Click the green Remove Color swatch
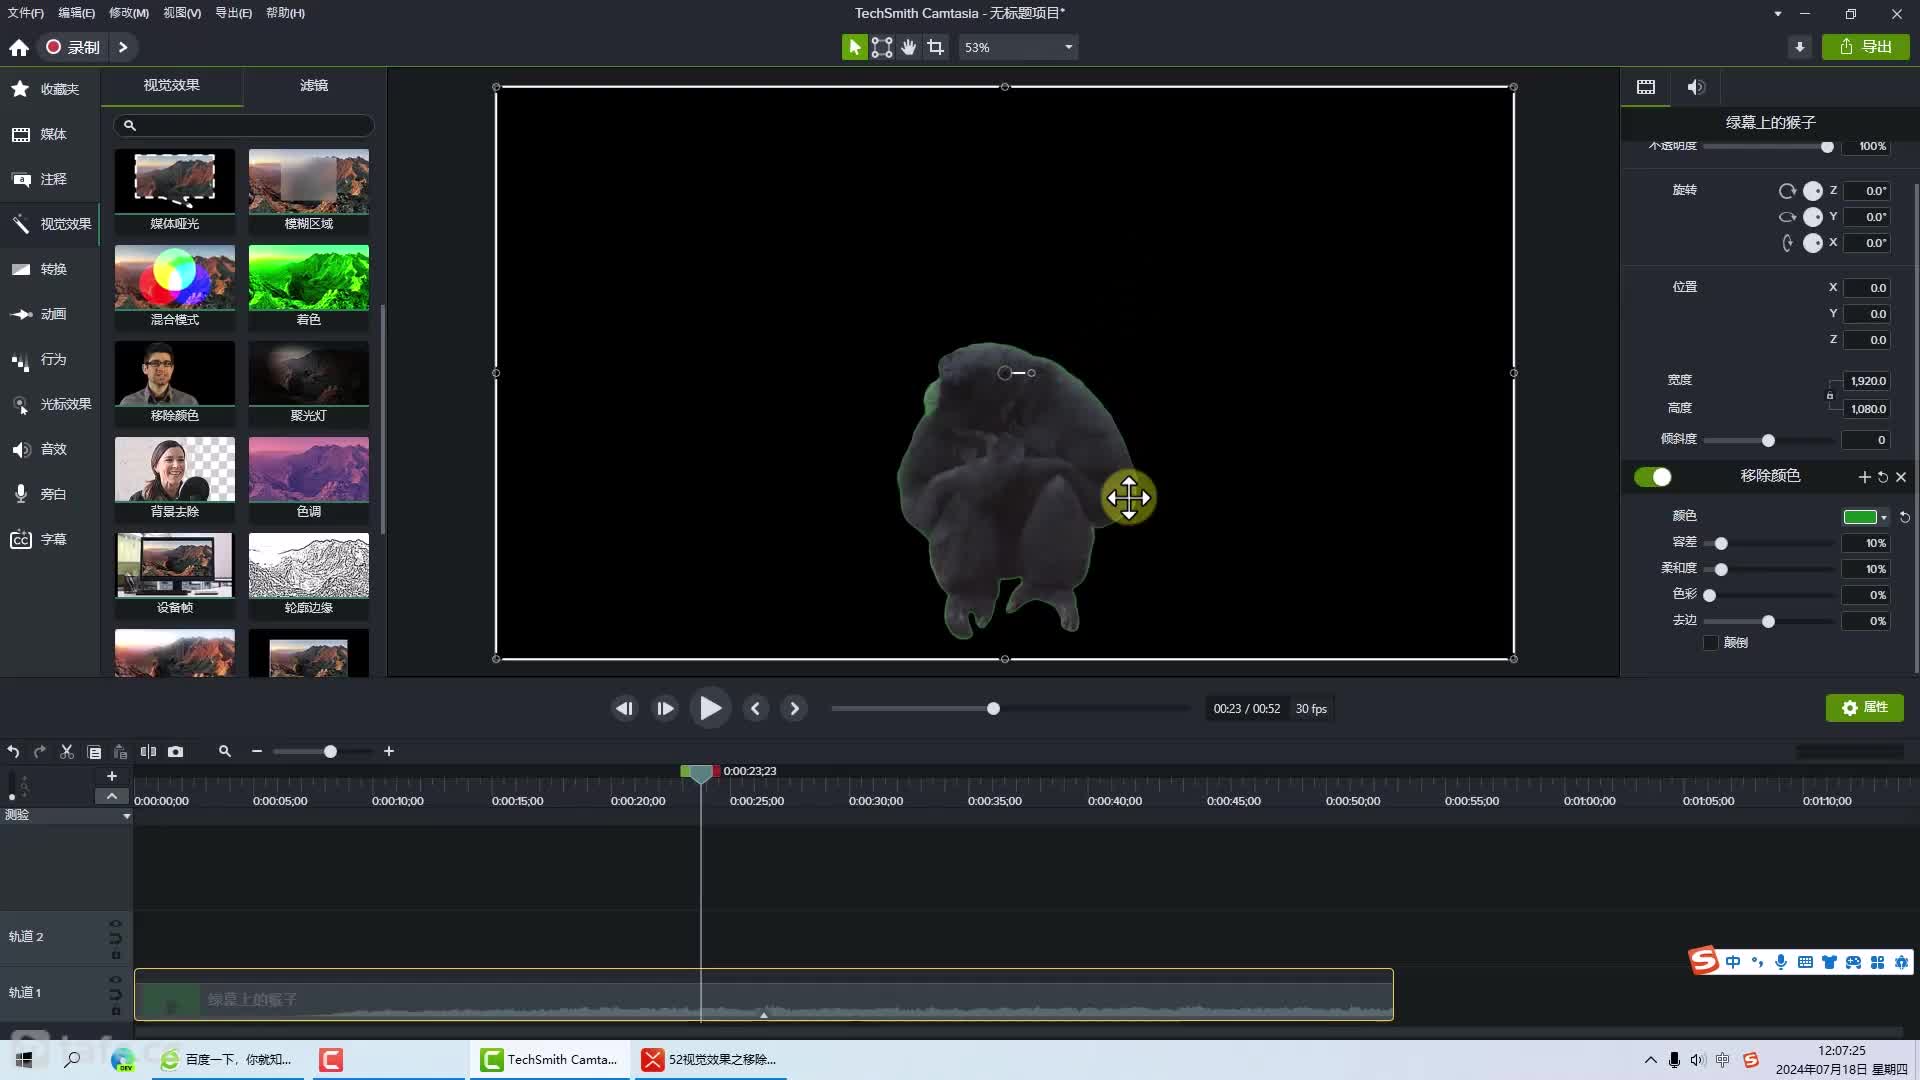 pyautogui.click(x=1860, y=517)
